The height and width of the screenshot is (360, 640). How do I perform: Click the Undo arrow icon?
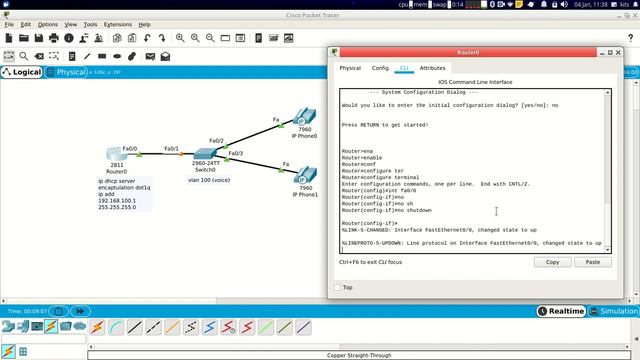(147, 38)
